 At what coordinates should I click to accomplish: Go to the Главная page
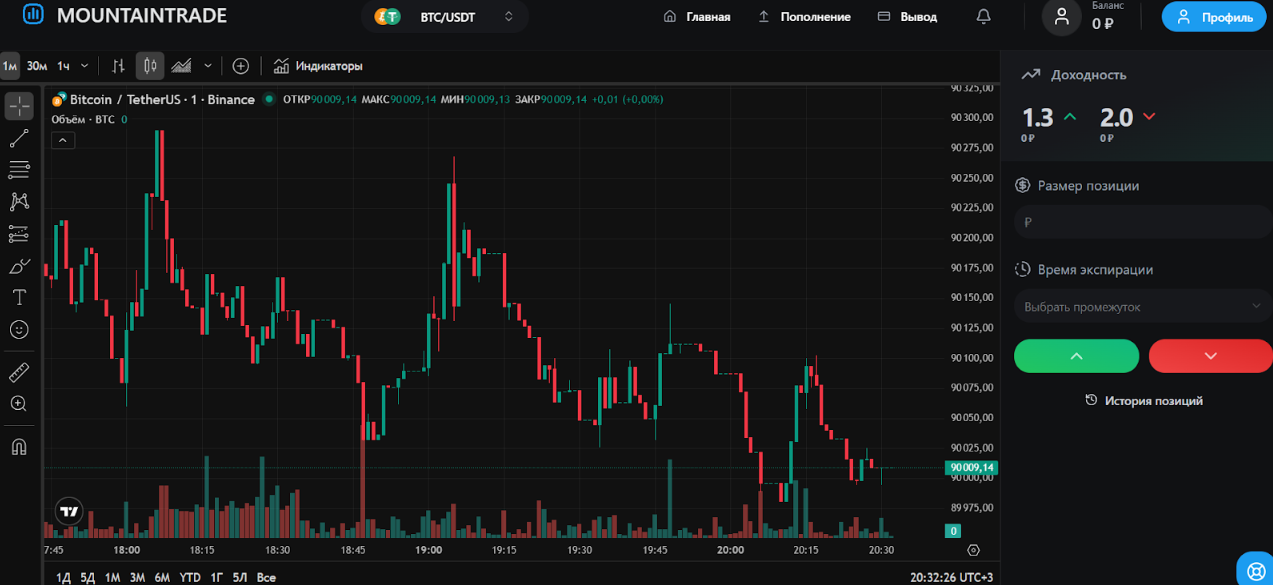tap(697, 17)
